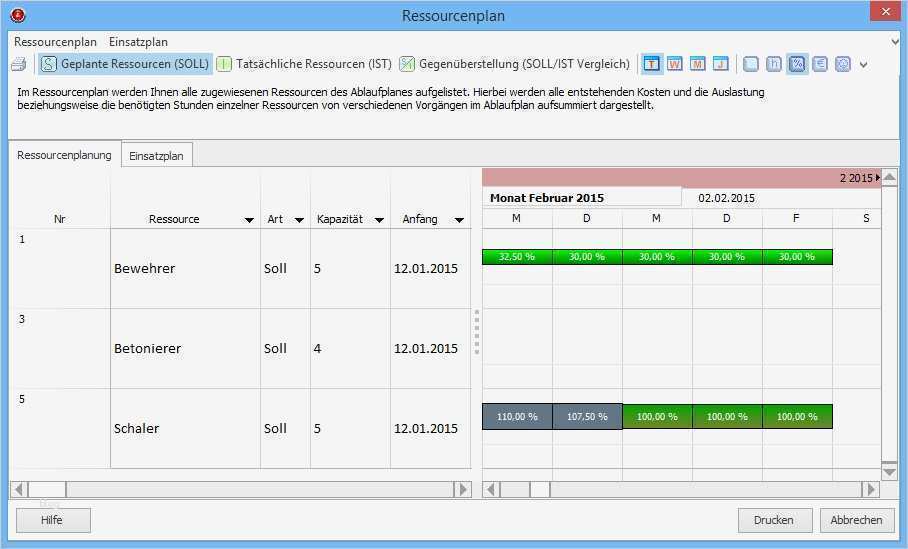Show values in hours (h) icon
The width and height of the screenshot is (908, 549).
click(x=774, y=64)
